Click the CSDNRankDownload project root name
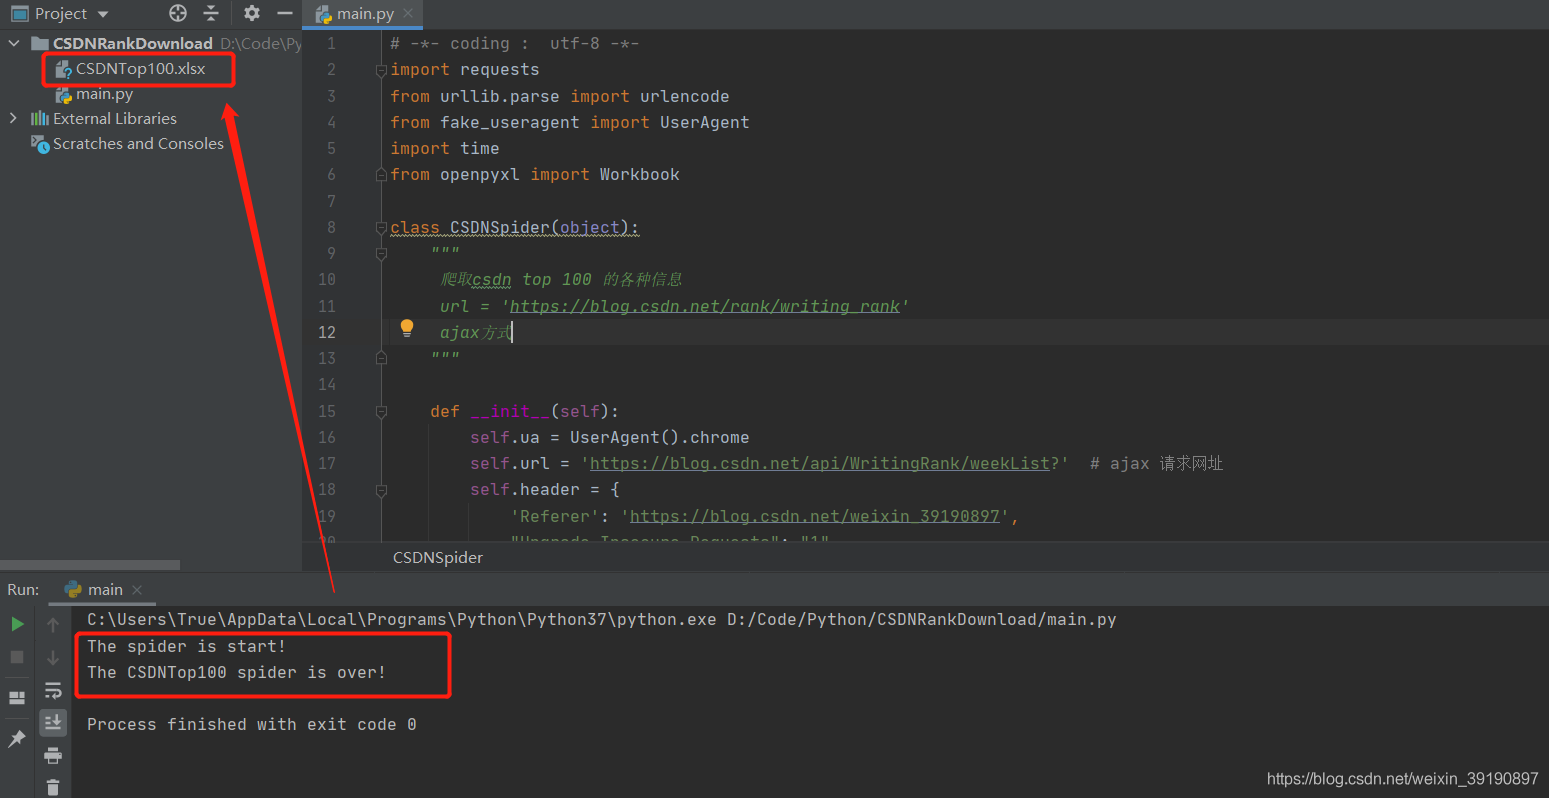Viewport: 1549px width, 798px height. pyautogui.click(x=133, y=43)
